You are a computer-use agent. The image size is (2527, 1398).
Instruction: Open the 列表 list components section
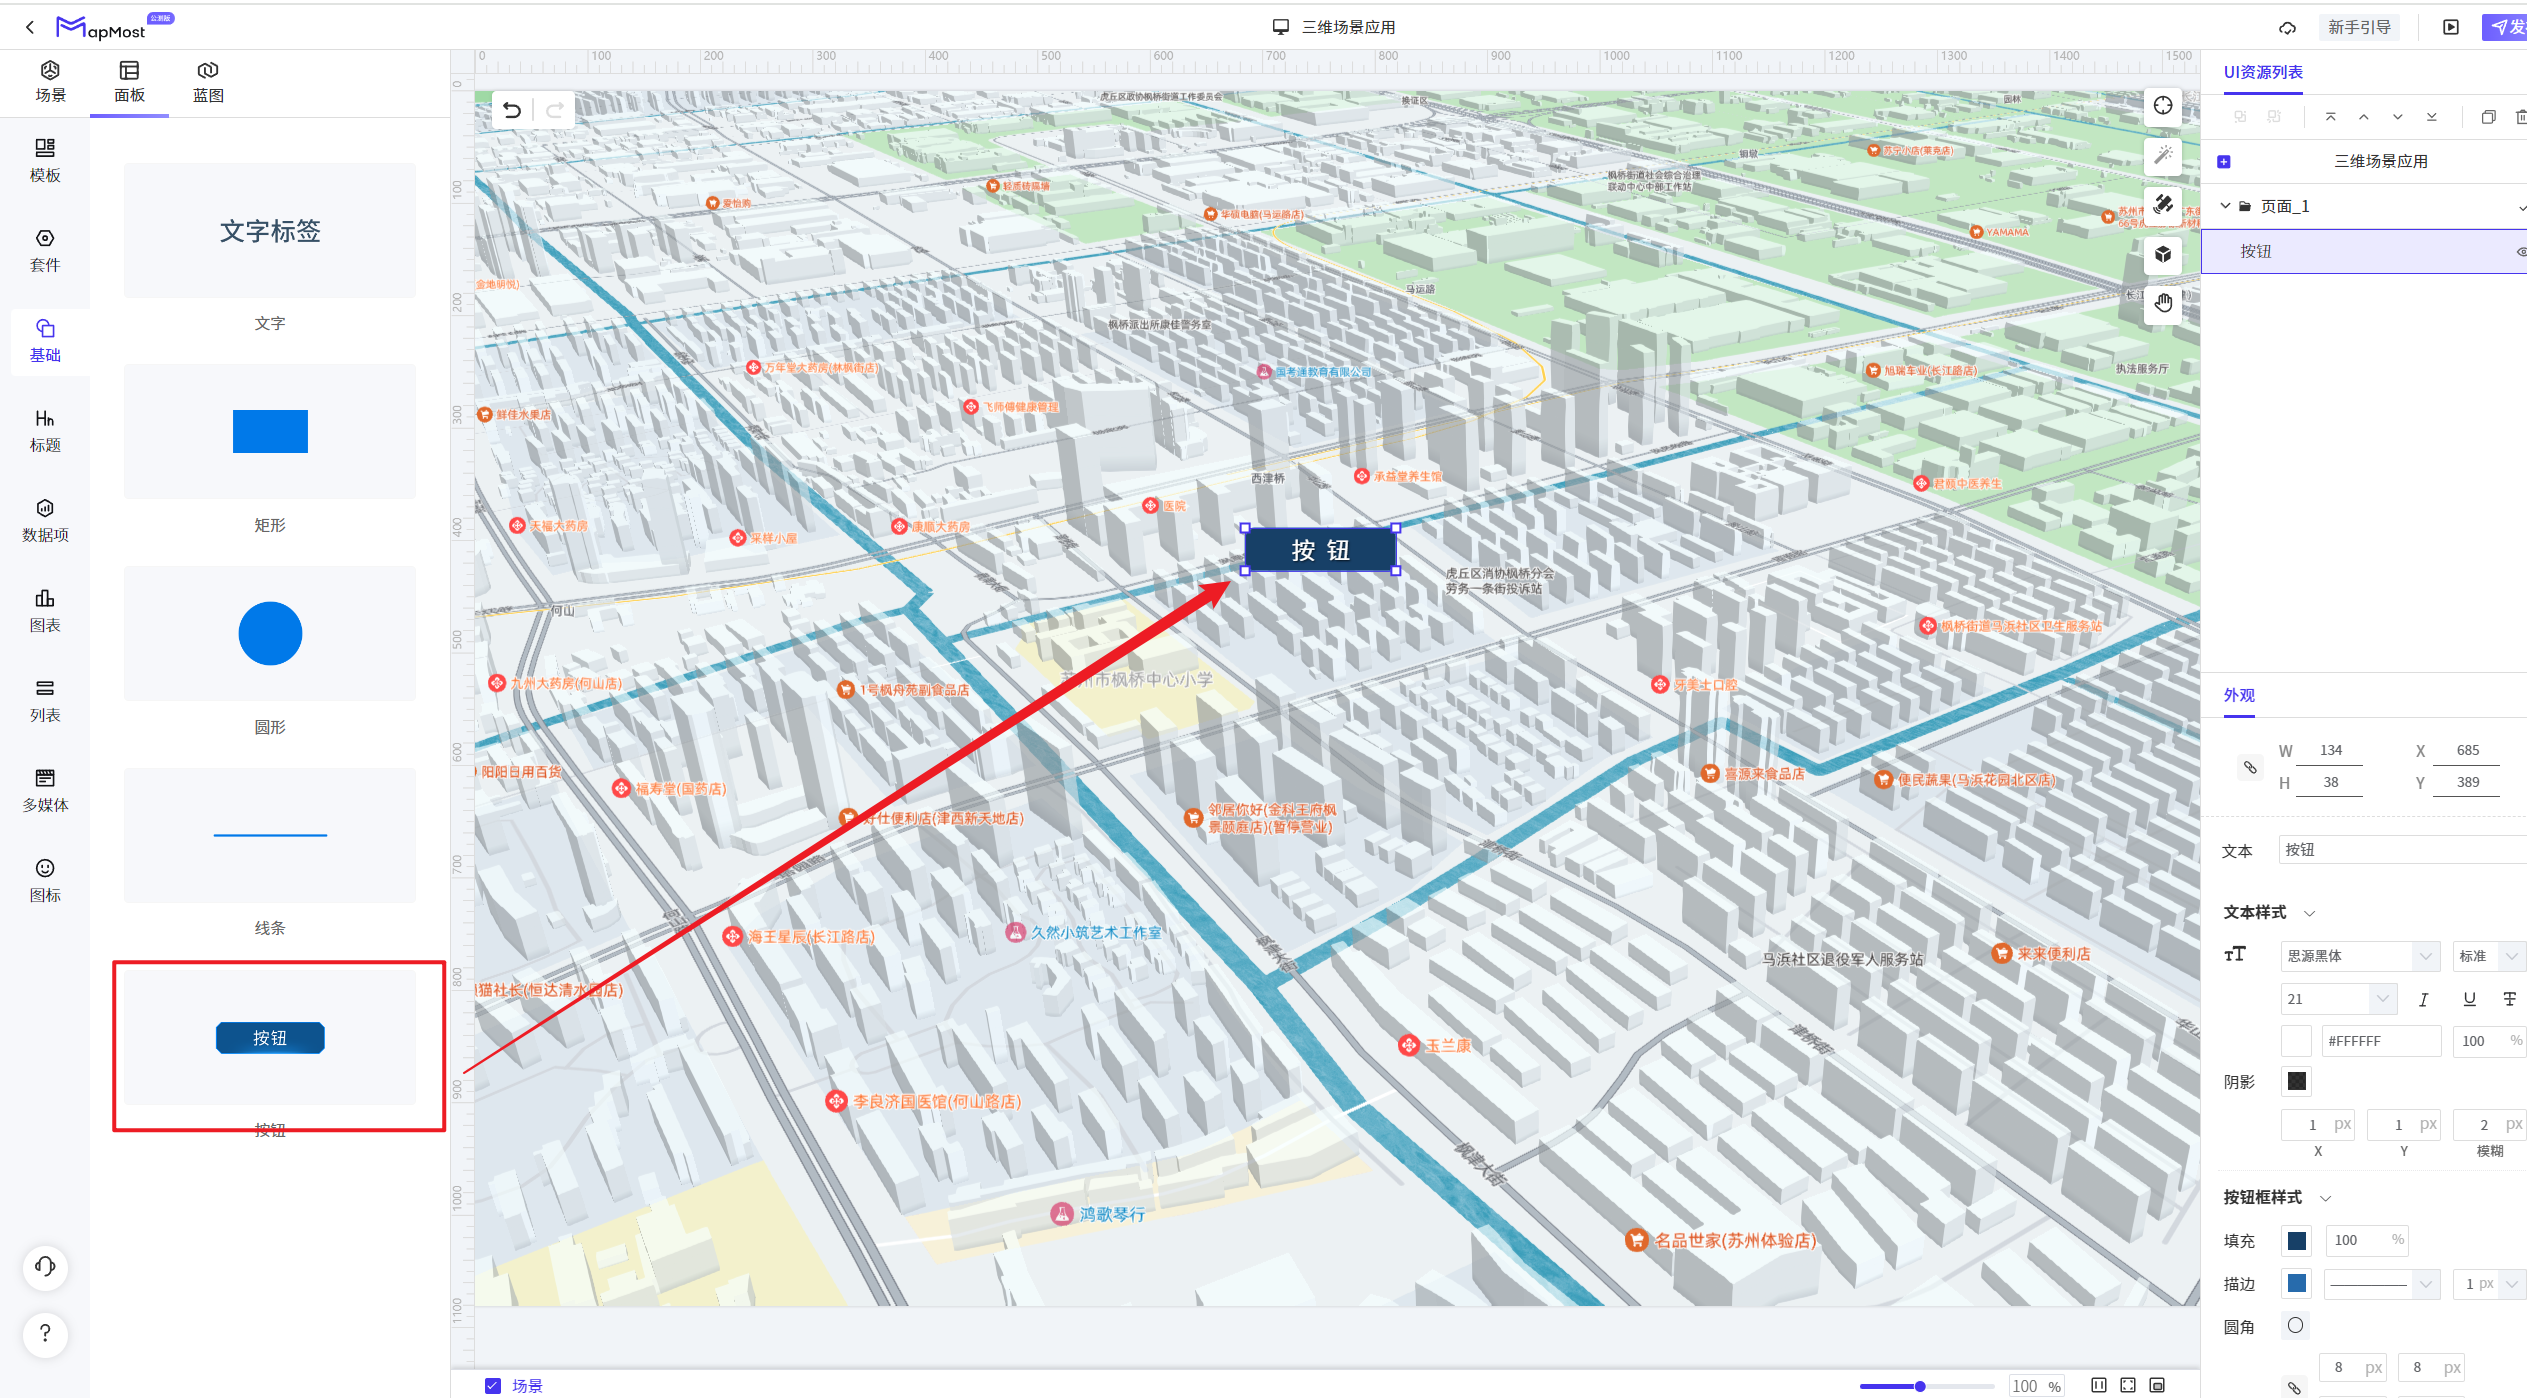(45, 701)
